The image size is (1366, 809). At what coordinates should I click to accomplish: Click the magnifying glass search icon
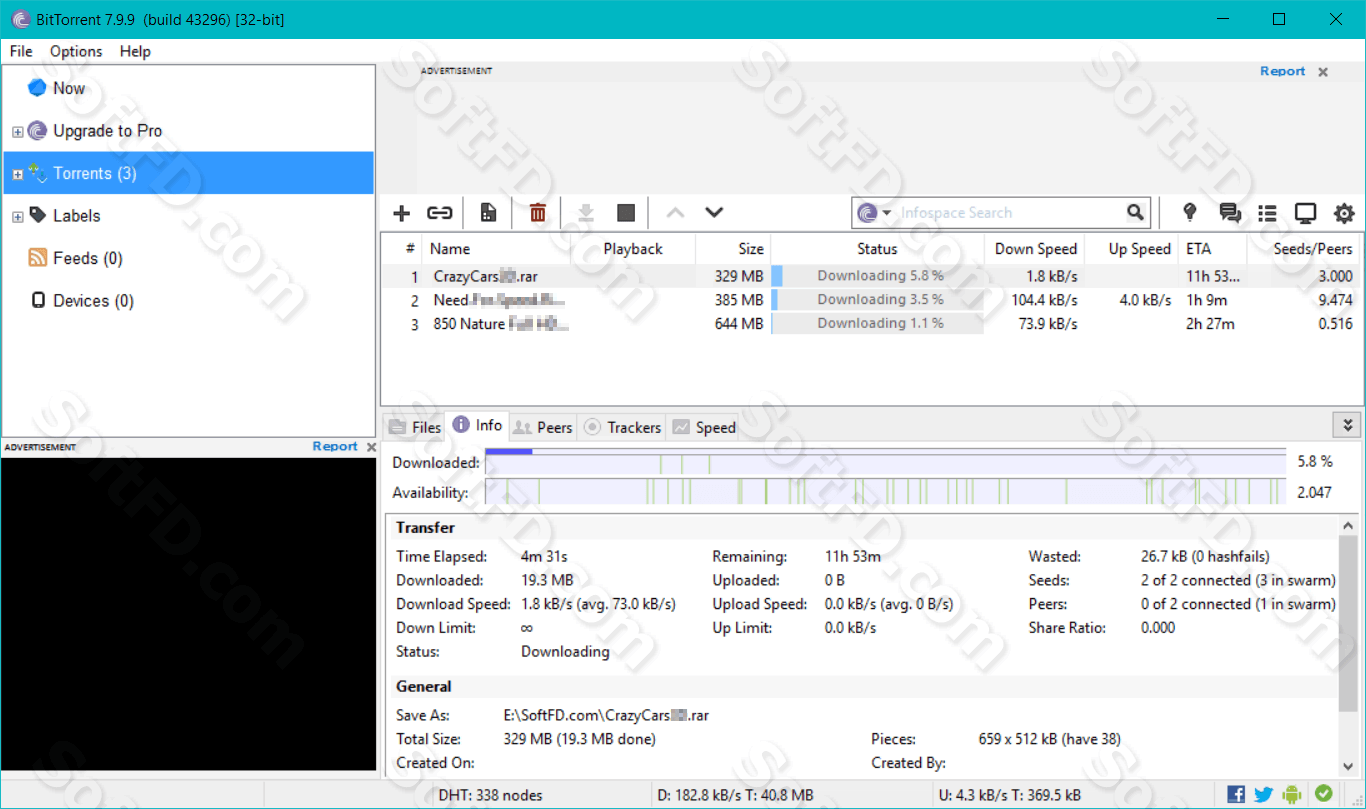tap(1135, 213)
